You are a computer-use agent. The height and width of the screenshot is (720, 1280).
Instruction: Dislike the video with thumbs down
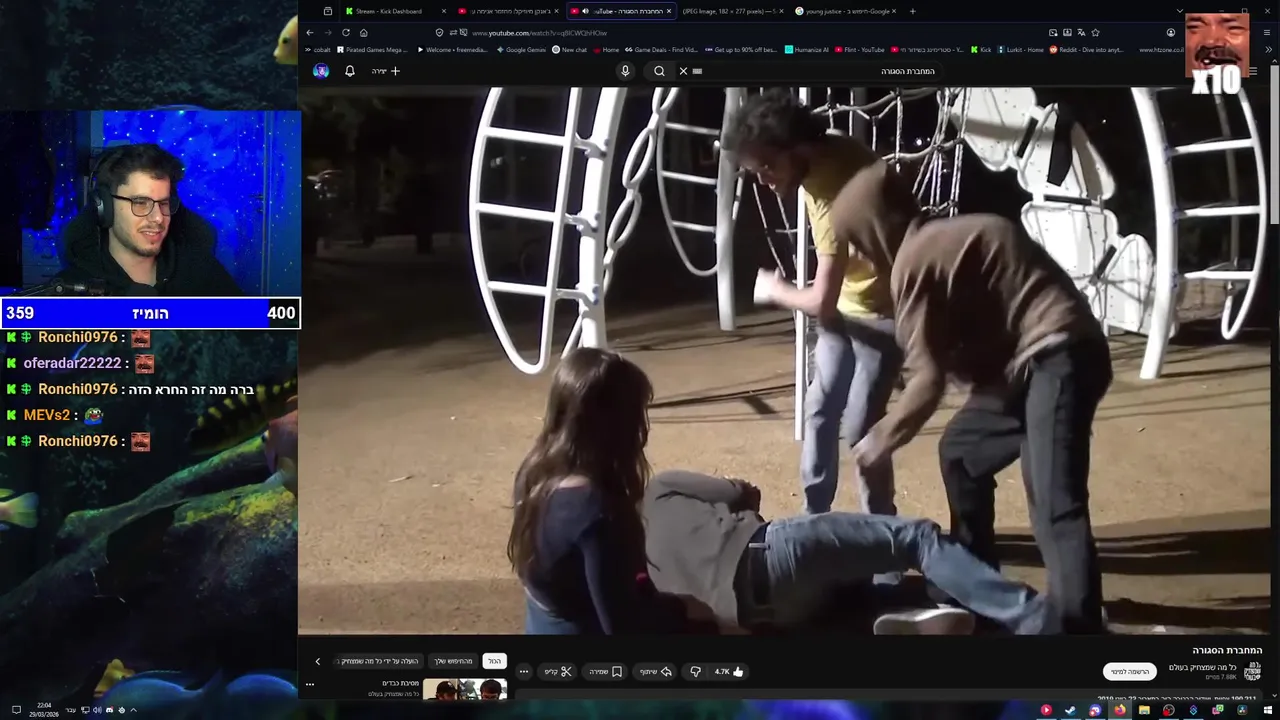[696, 672]
